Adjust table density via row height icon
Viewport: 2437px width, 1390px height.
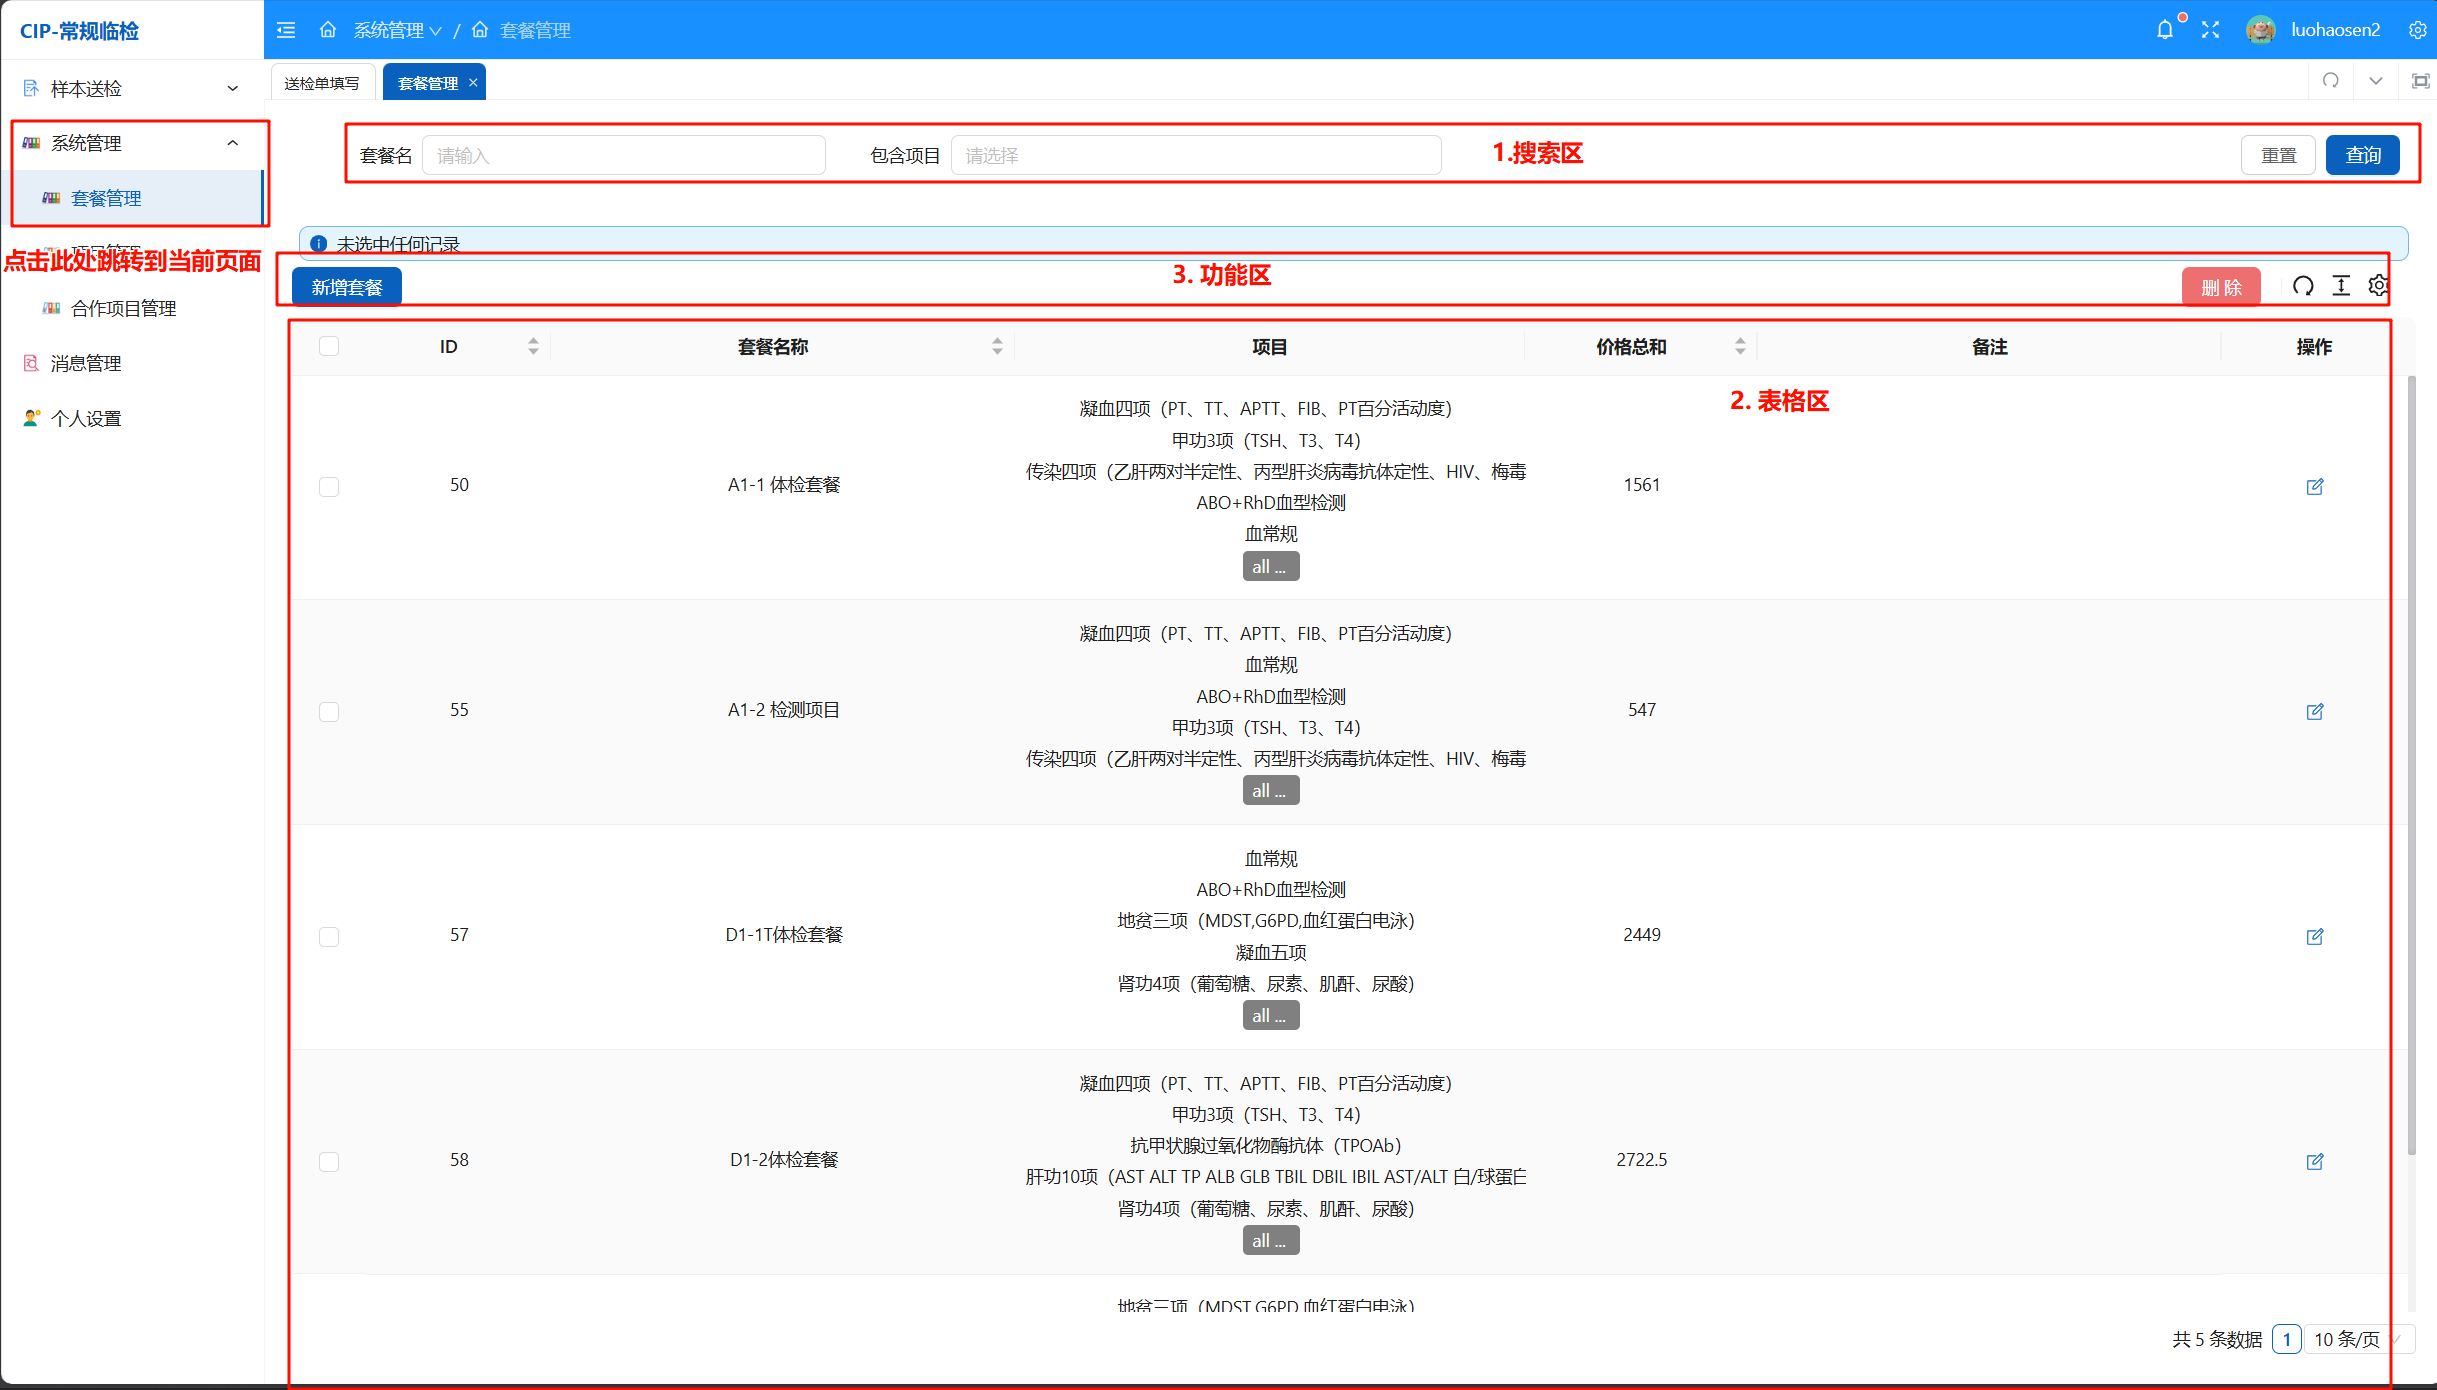pyautogui.click(x=2341, y=286)
